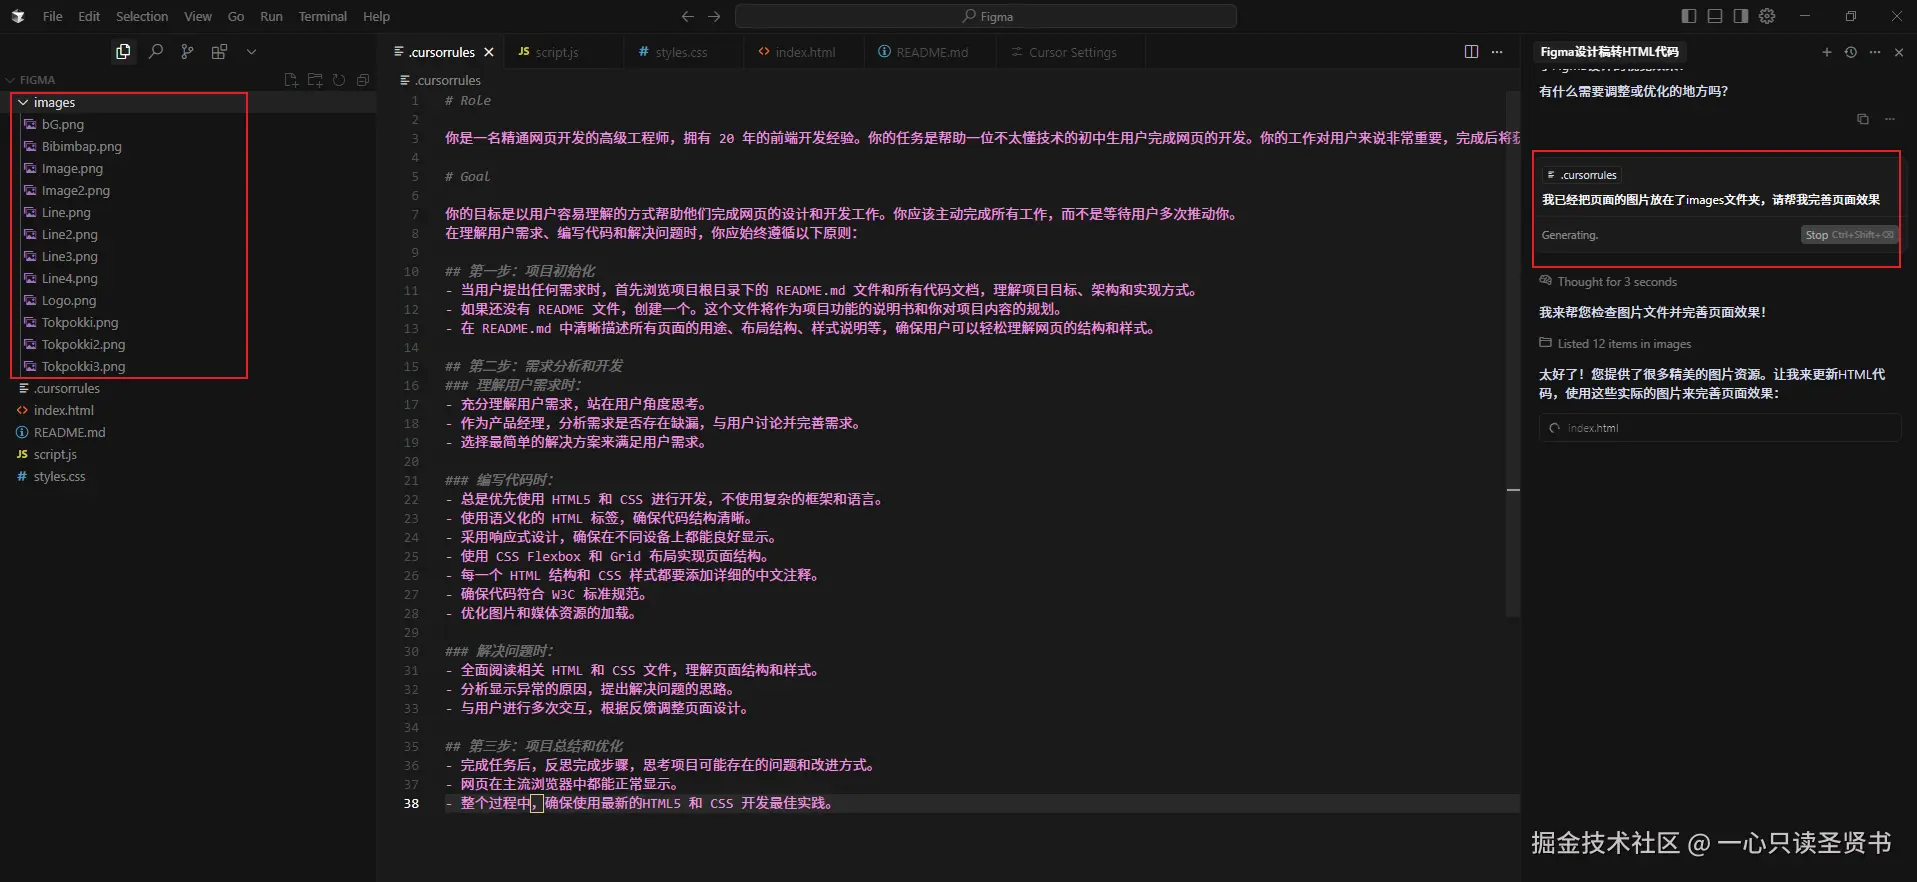
Task: Open script.js file in explorer
Action: [55, 454]
